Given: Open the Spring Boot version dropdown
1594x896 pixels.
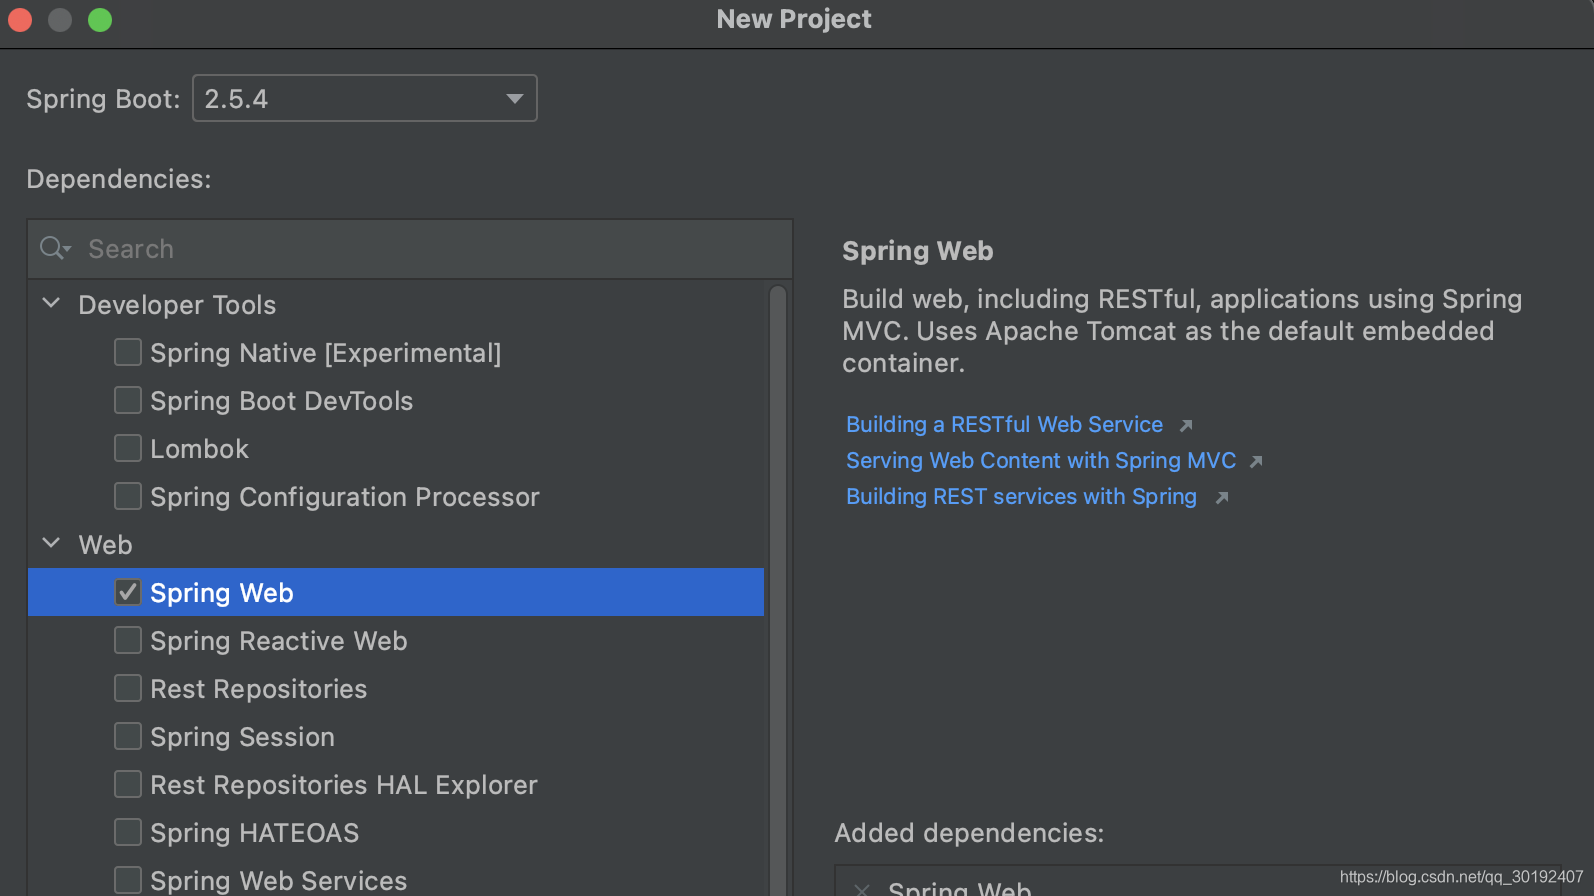Looking at the screenshot, I should [x=365, y=98].
